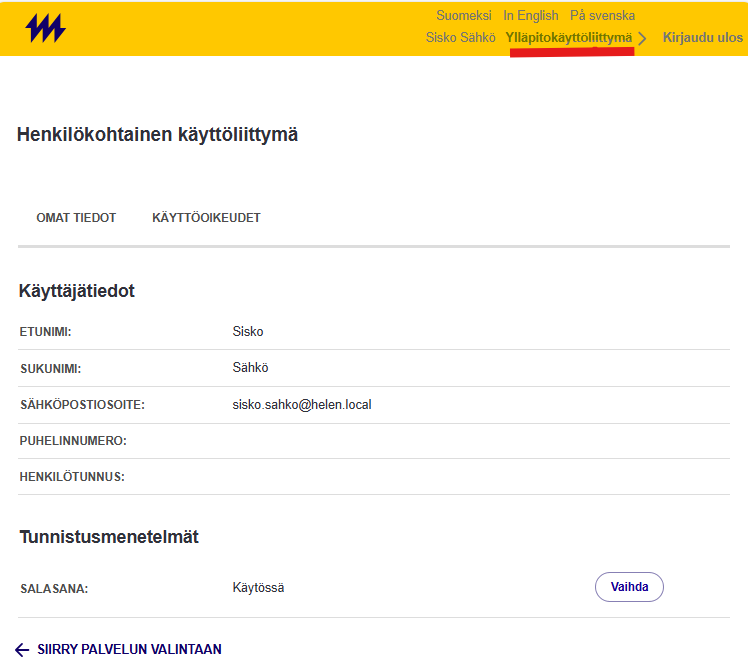Open the Ylläpitokäyttöliittymä admin interface link
The image size is (748, 664).
(x=568, y=38)
